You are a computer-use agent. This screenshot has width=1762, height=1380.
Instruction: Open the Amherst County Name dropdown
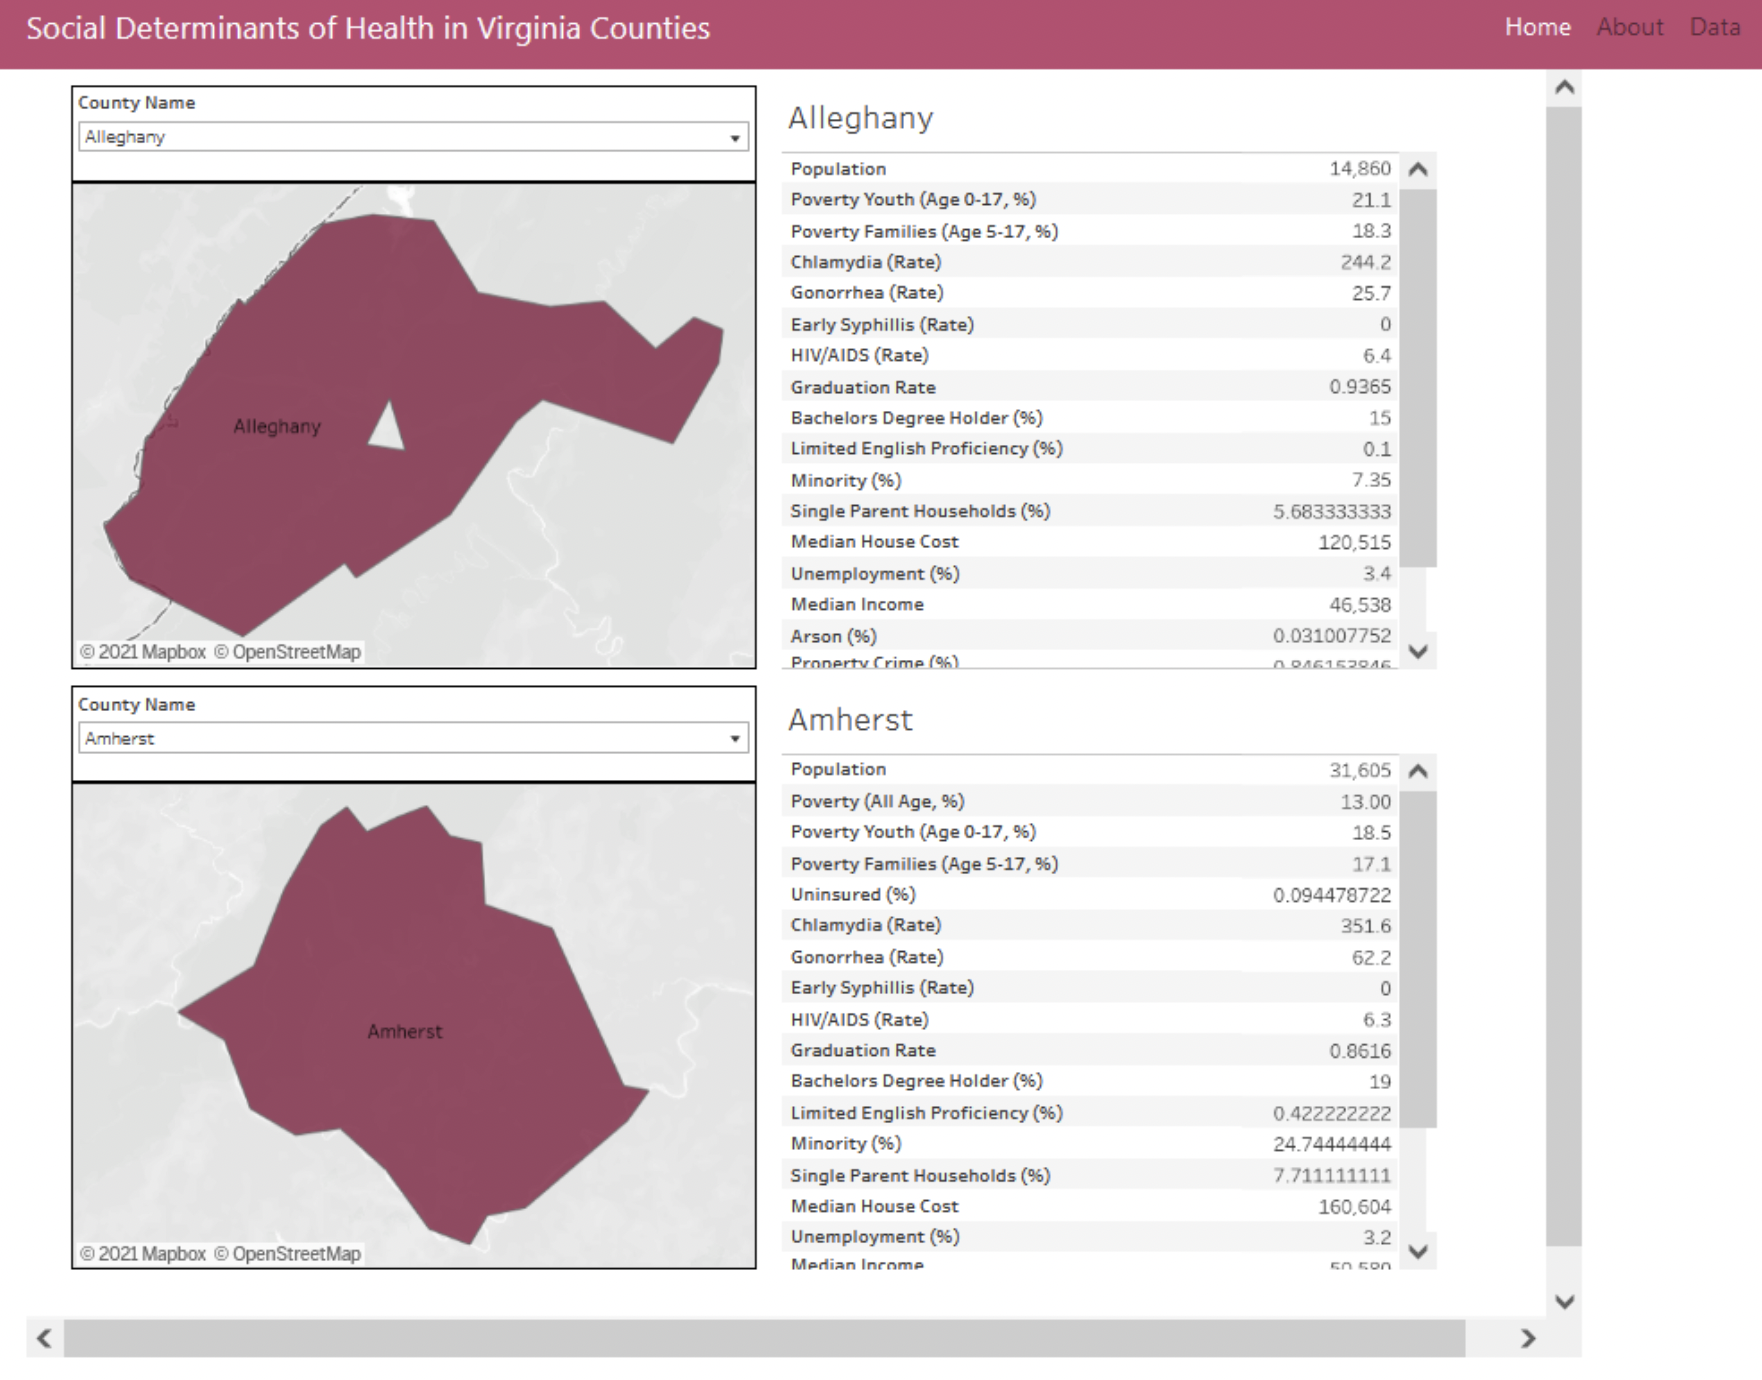pos(413,739)
